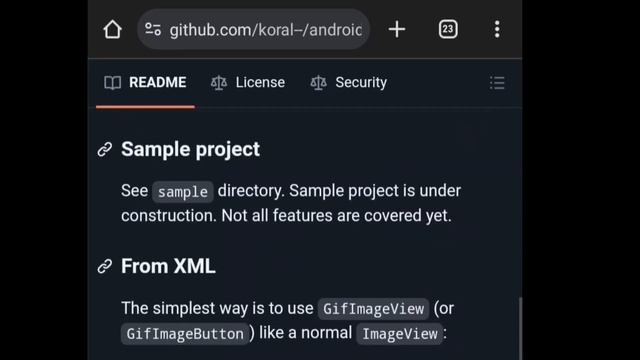Switch to the Security tab
Image resolution: width=640 pixels, height=360 pixels.
(349, 83)
